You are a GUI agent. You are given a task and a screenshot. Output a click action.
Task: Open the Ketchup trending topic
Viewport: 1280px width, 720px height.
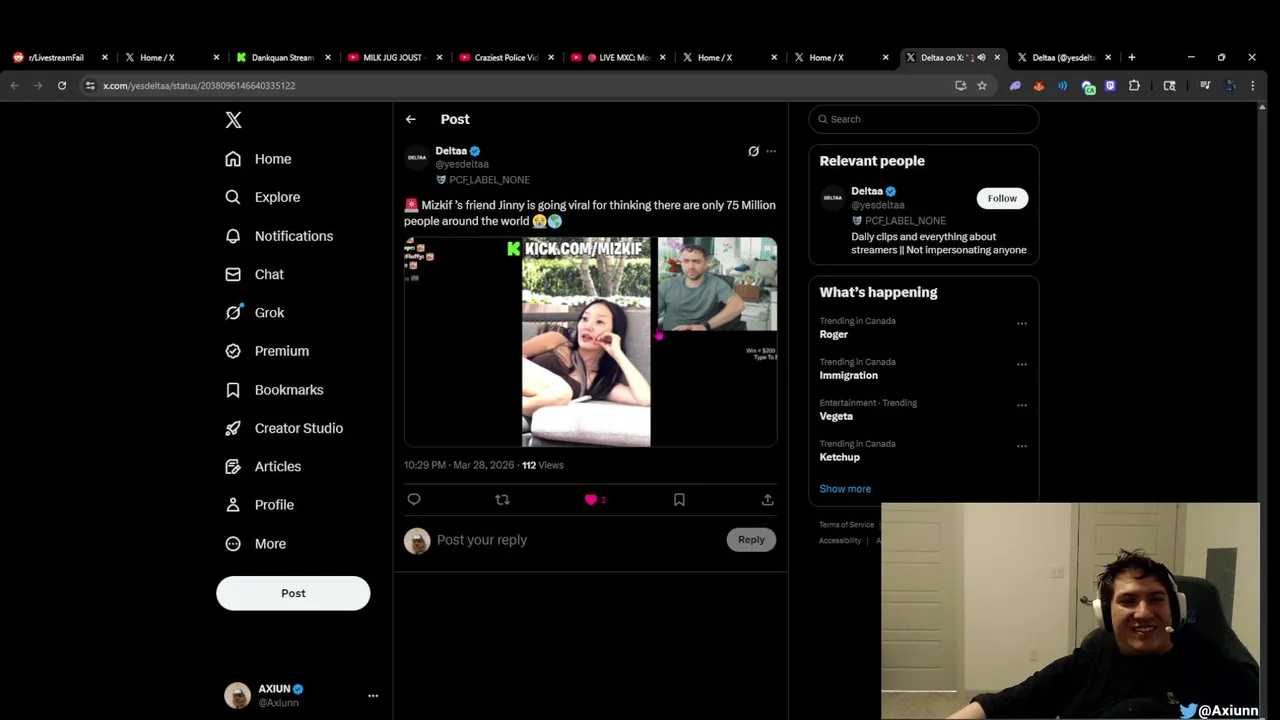tap(840, 457)
